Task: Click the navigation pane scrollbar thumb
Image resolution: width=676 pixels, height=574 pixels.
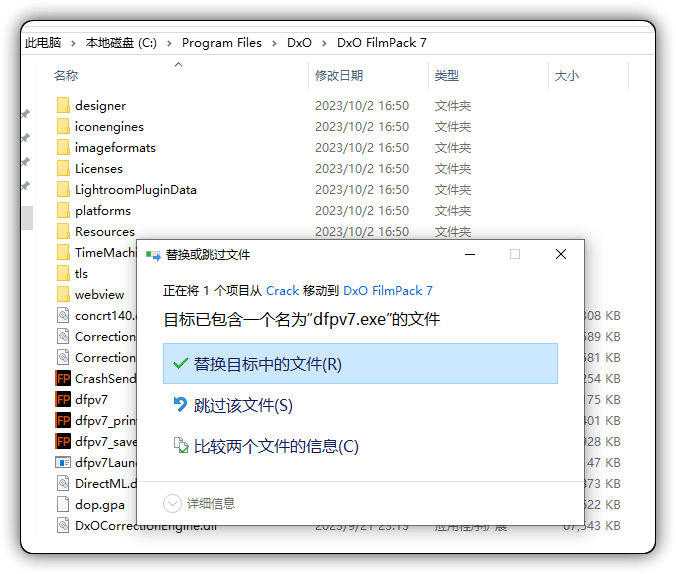Action: tap(28, 218)
